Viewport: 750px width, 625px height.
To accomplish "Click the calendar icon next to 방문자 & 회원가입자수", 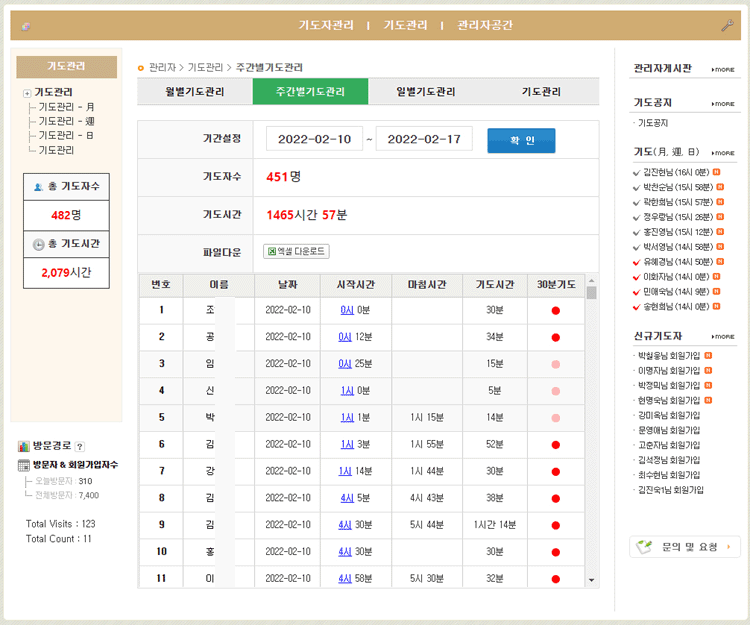I will point(23,465).
